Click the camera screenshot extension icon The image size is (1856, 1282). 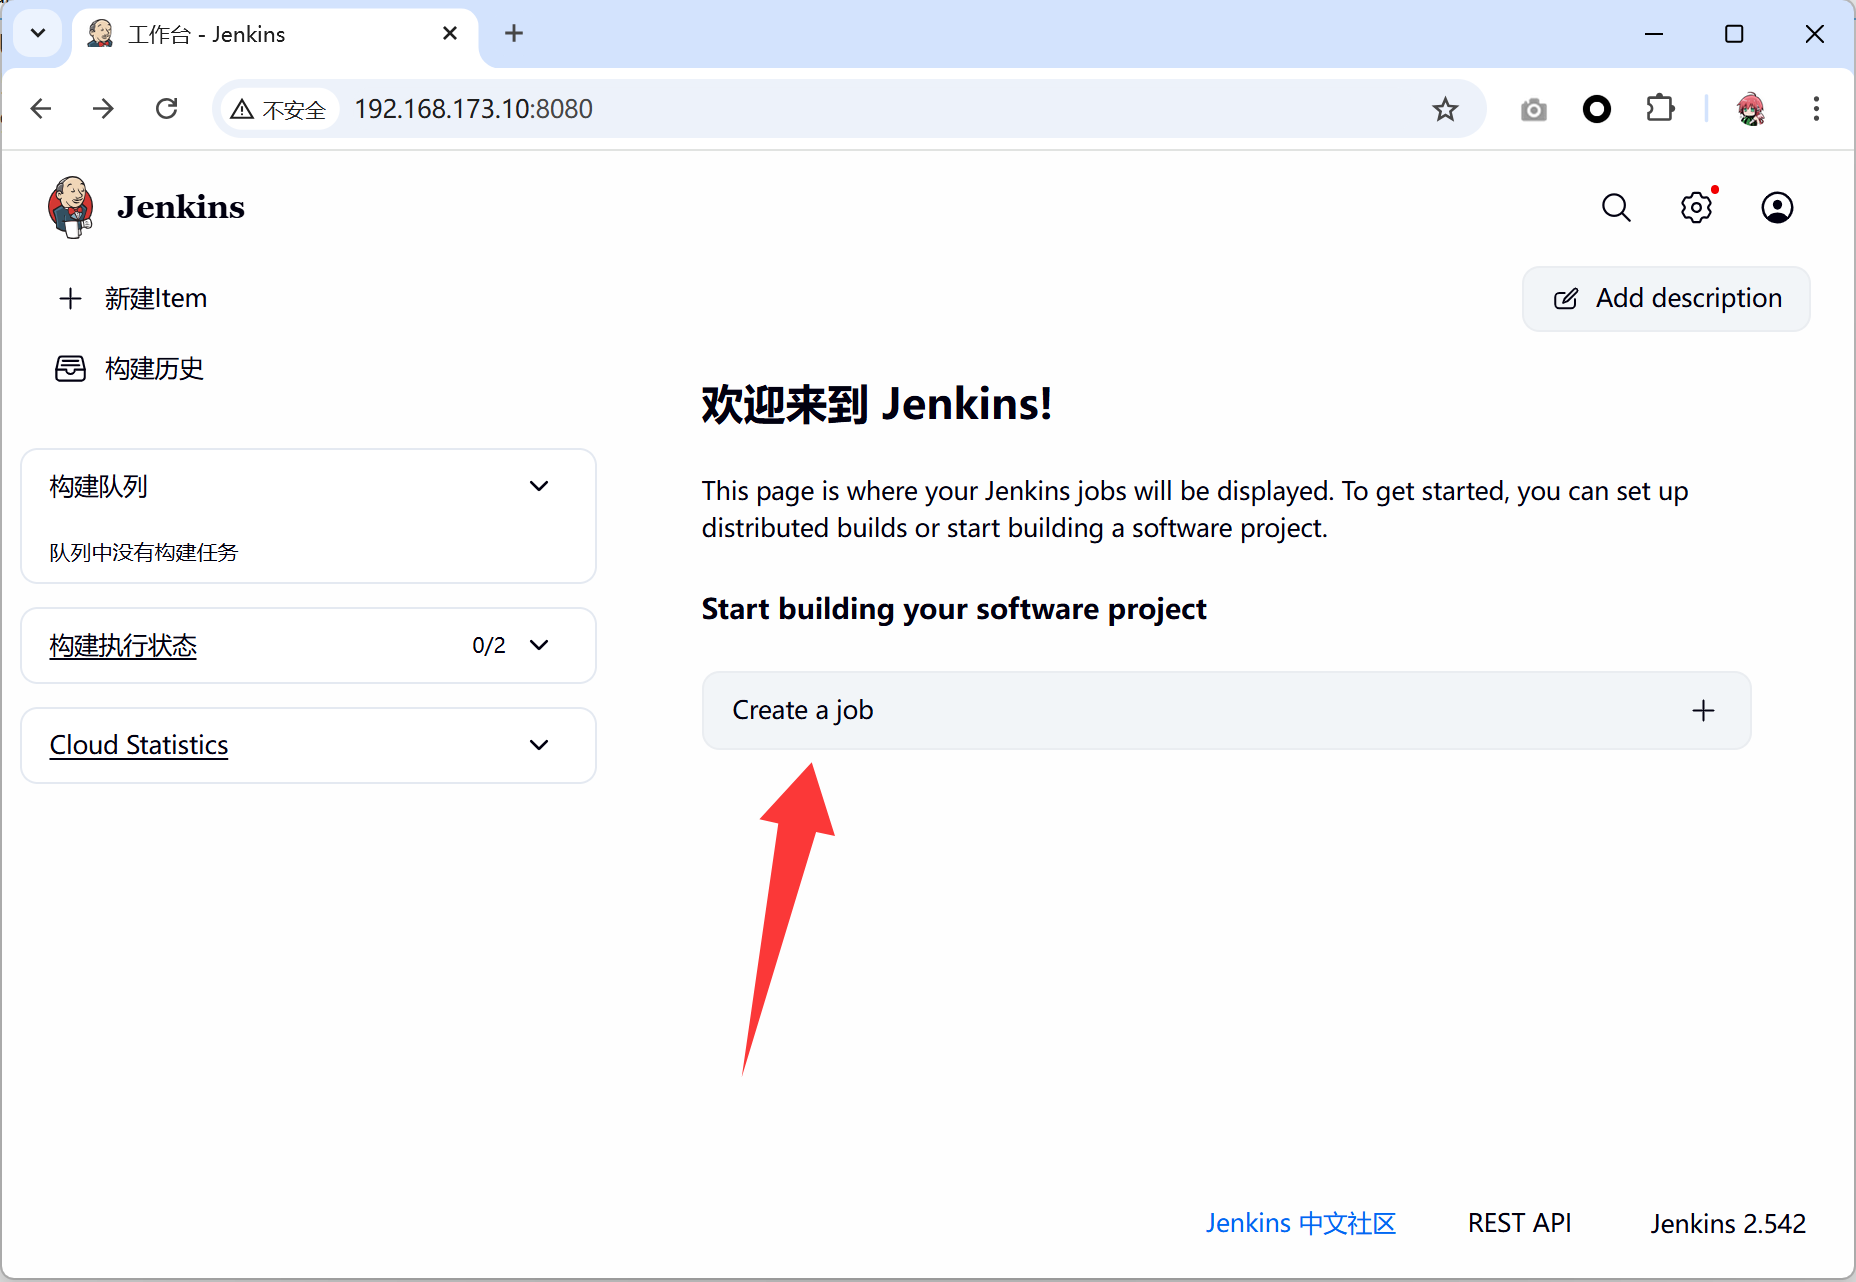(1533, 109)
